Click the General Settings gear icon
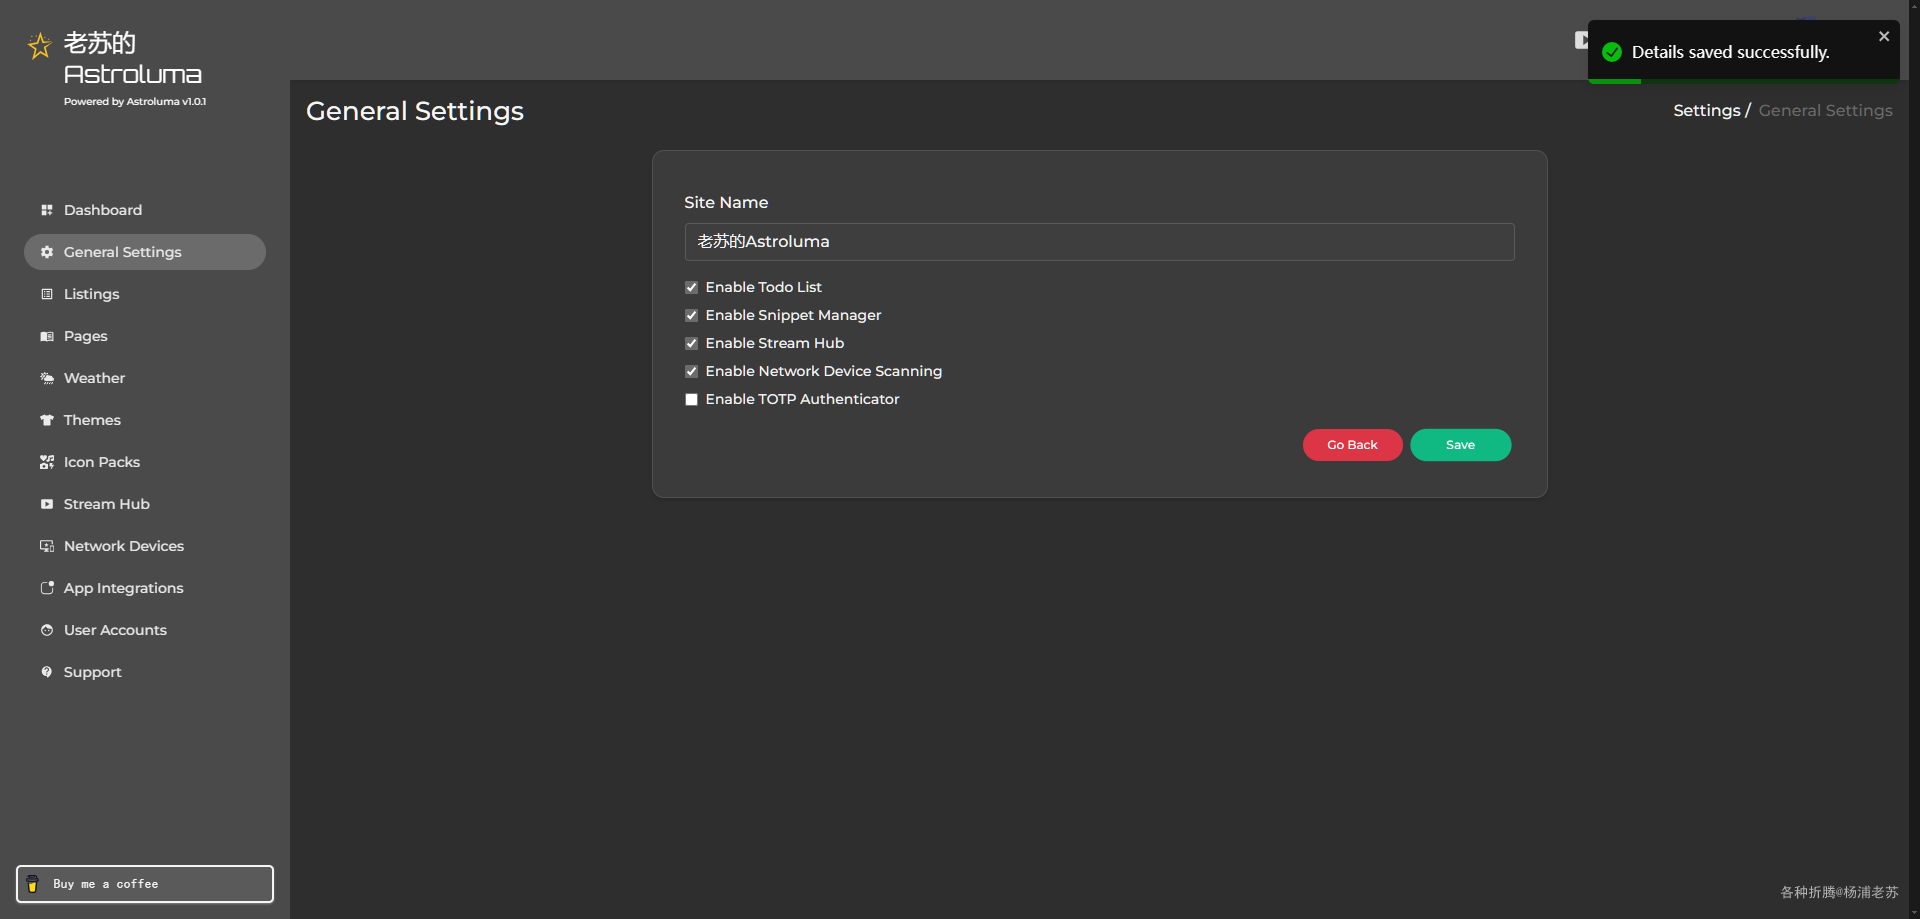The width and height of the screenshot is (1920, 919). (47, 252)
